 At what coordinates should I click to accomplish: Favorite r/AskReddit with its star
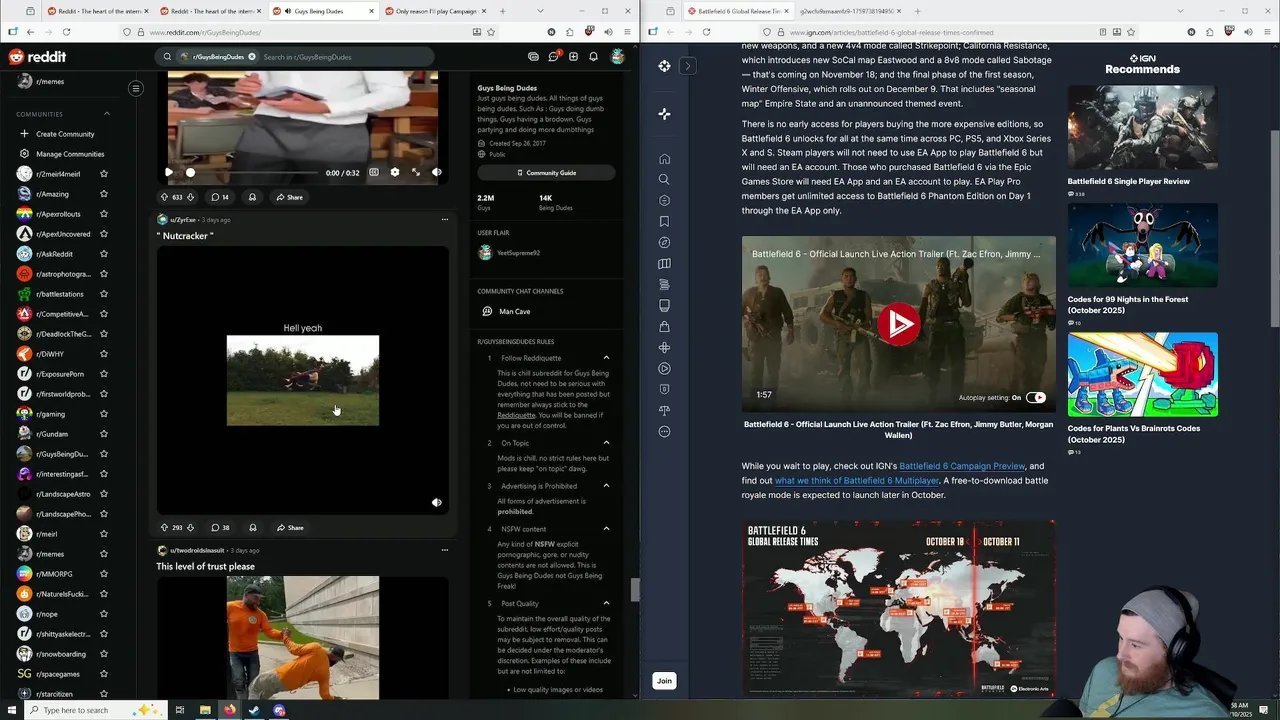click(104, 254)
